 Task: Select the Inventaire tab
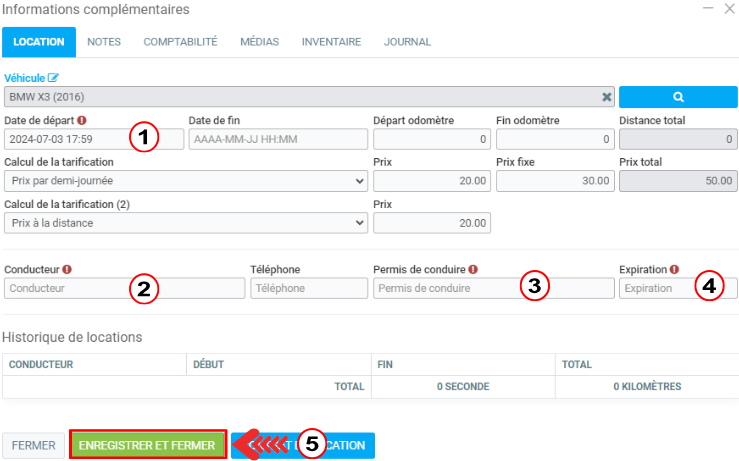pos(331,42)
